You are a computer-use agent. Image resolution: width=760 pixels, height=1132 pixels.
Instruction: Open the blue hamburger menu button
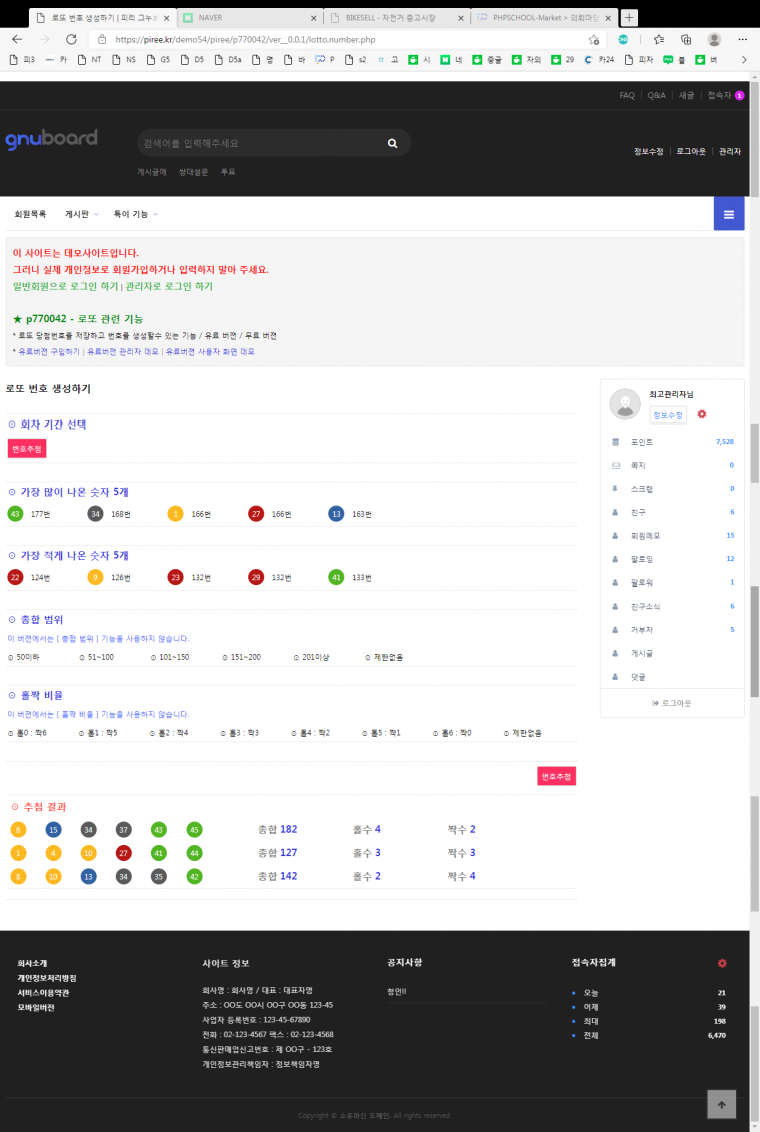[x=728, y=214]
